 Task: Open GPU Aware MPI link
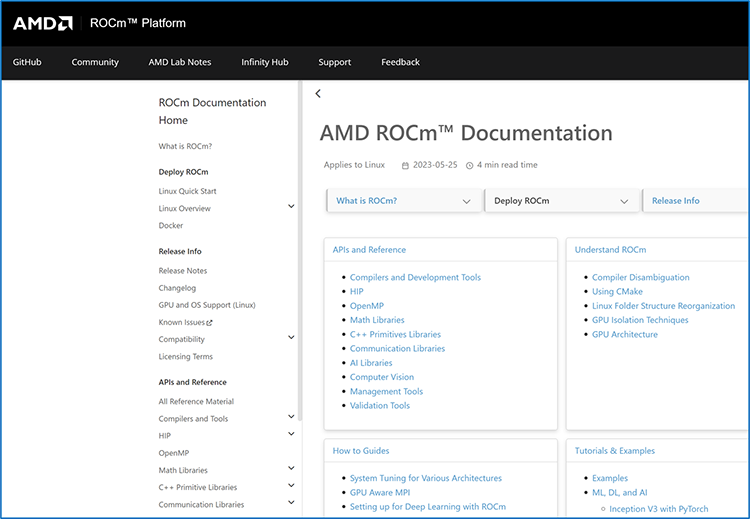pos(380,492)
